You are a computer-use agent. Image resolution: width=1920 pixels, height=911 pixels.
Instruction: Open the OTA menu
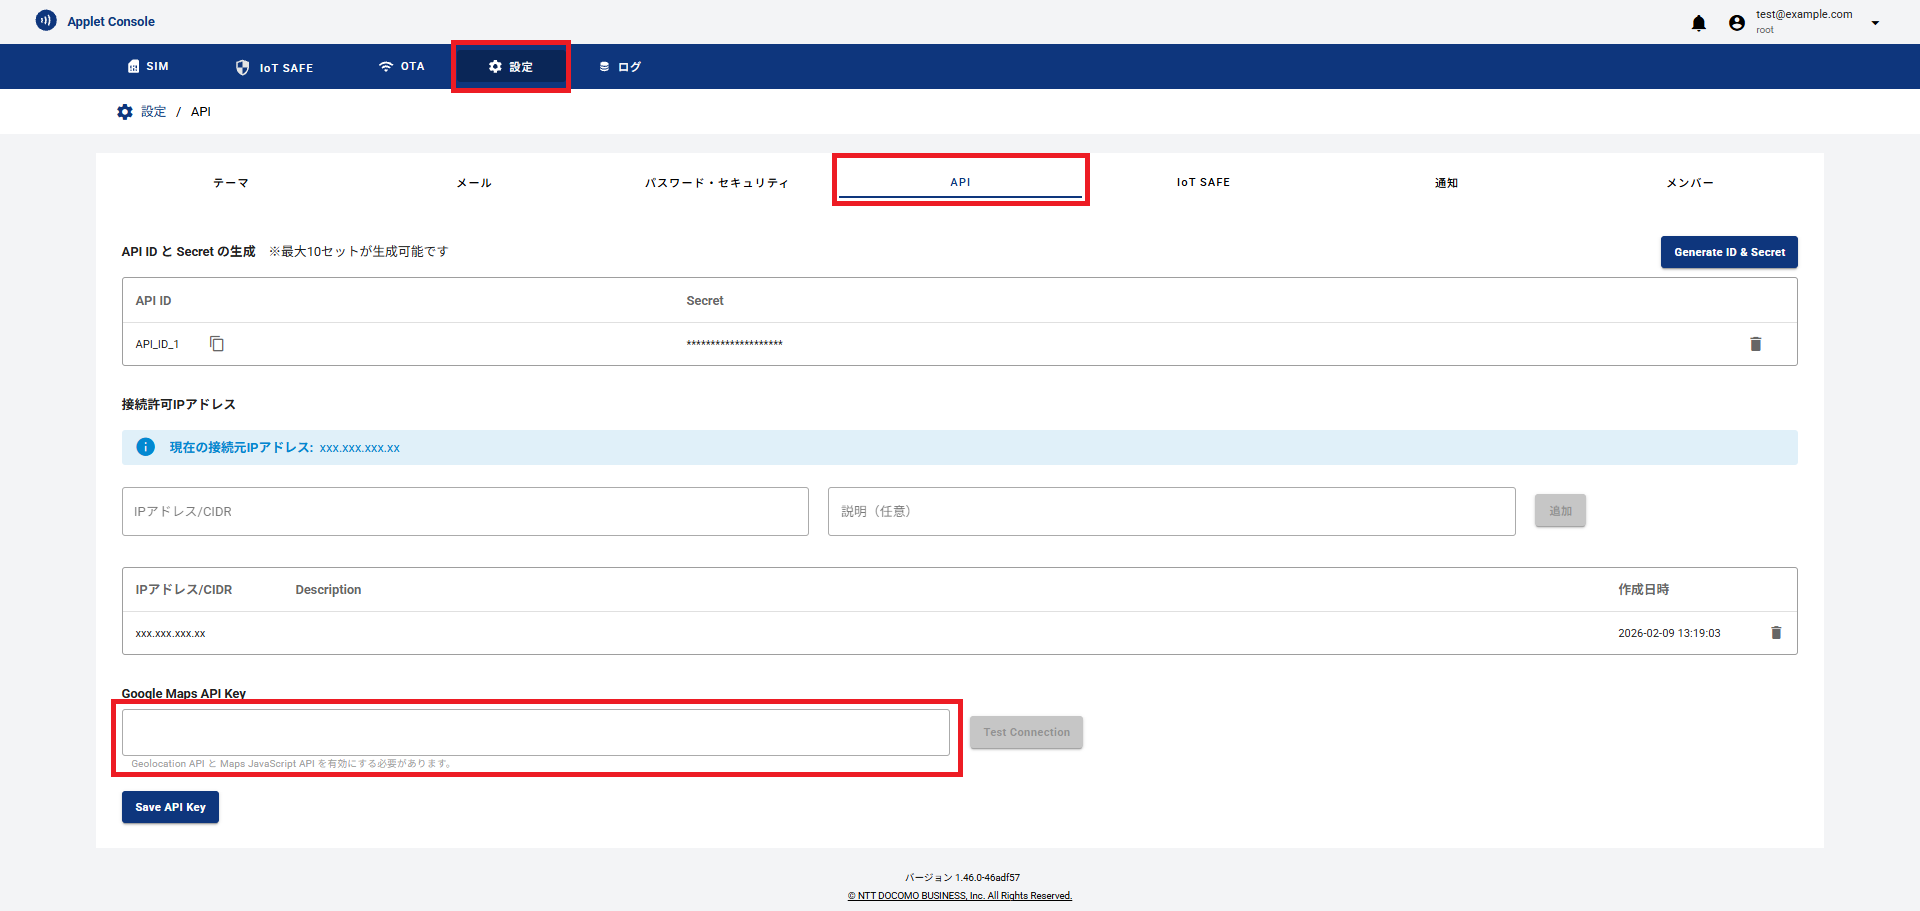tap(401, 67)
